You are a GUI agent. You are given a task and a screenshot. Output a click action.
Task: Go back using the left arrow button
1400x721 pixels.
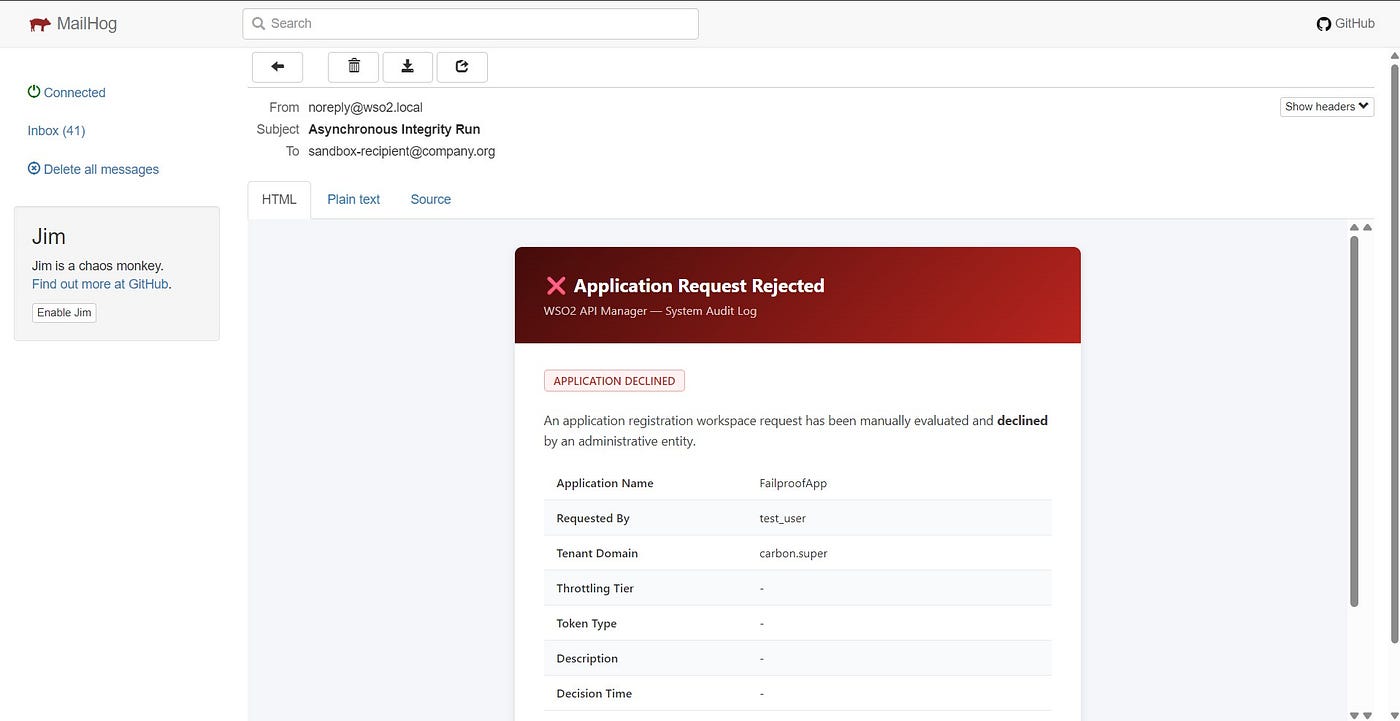click(x=278, y=67)
